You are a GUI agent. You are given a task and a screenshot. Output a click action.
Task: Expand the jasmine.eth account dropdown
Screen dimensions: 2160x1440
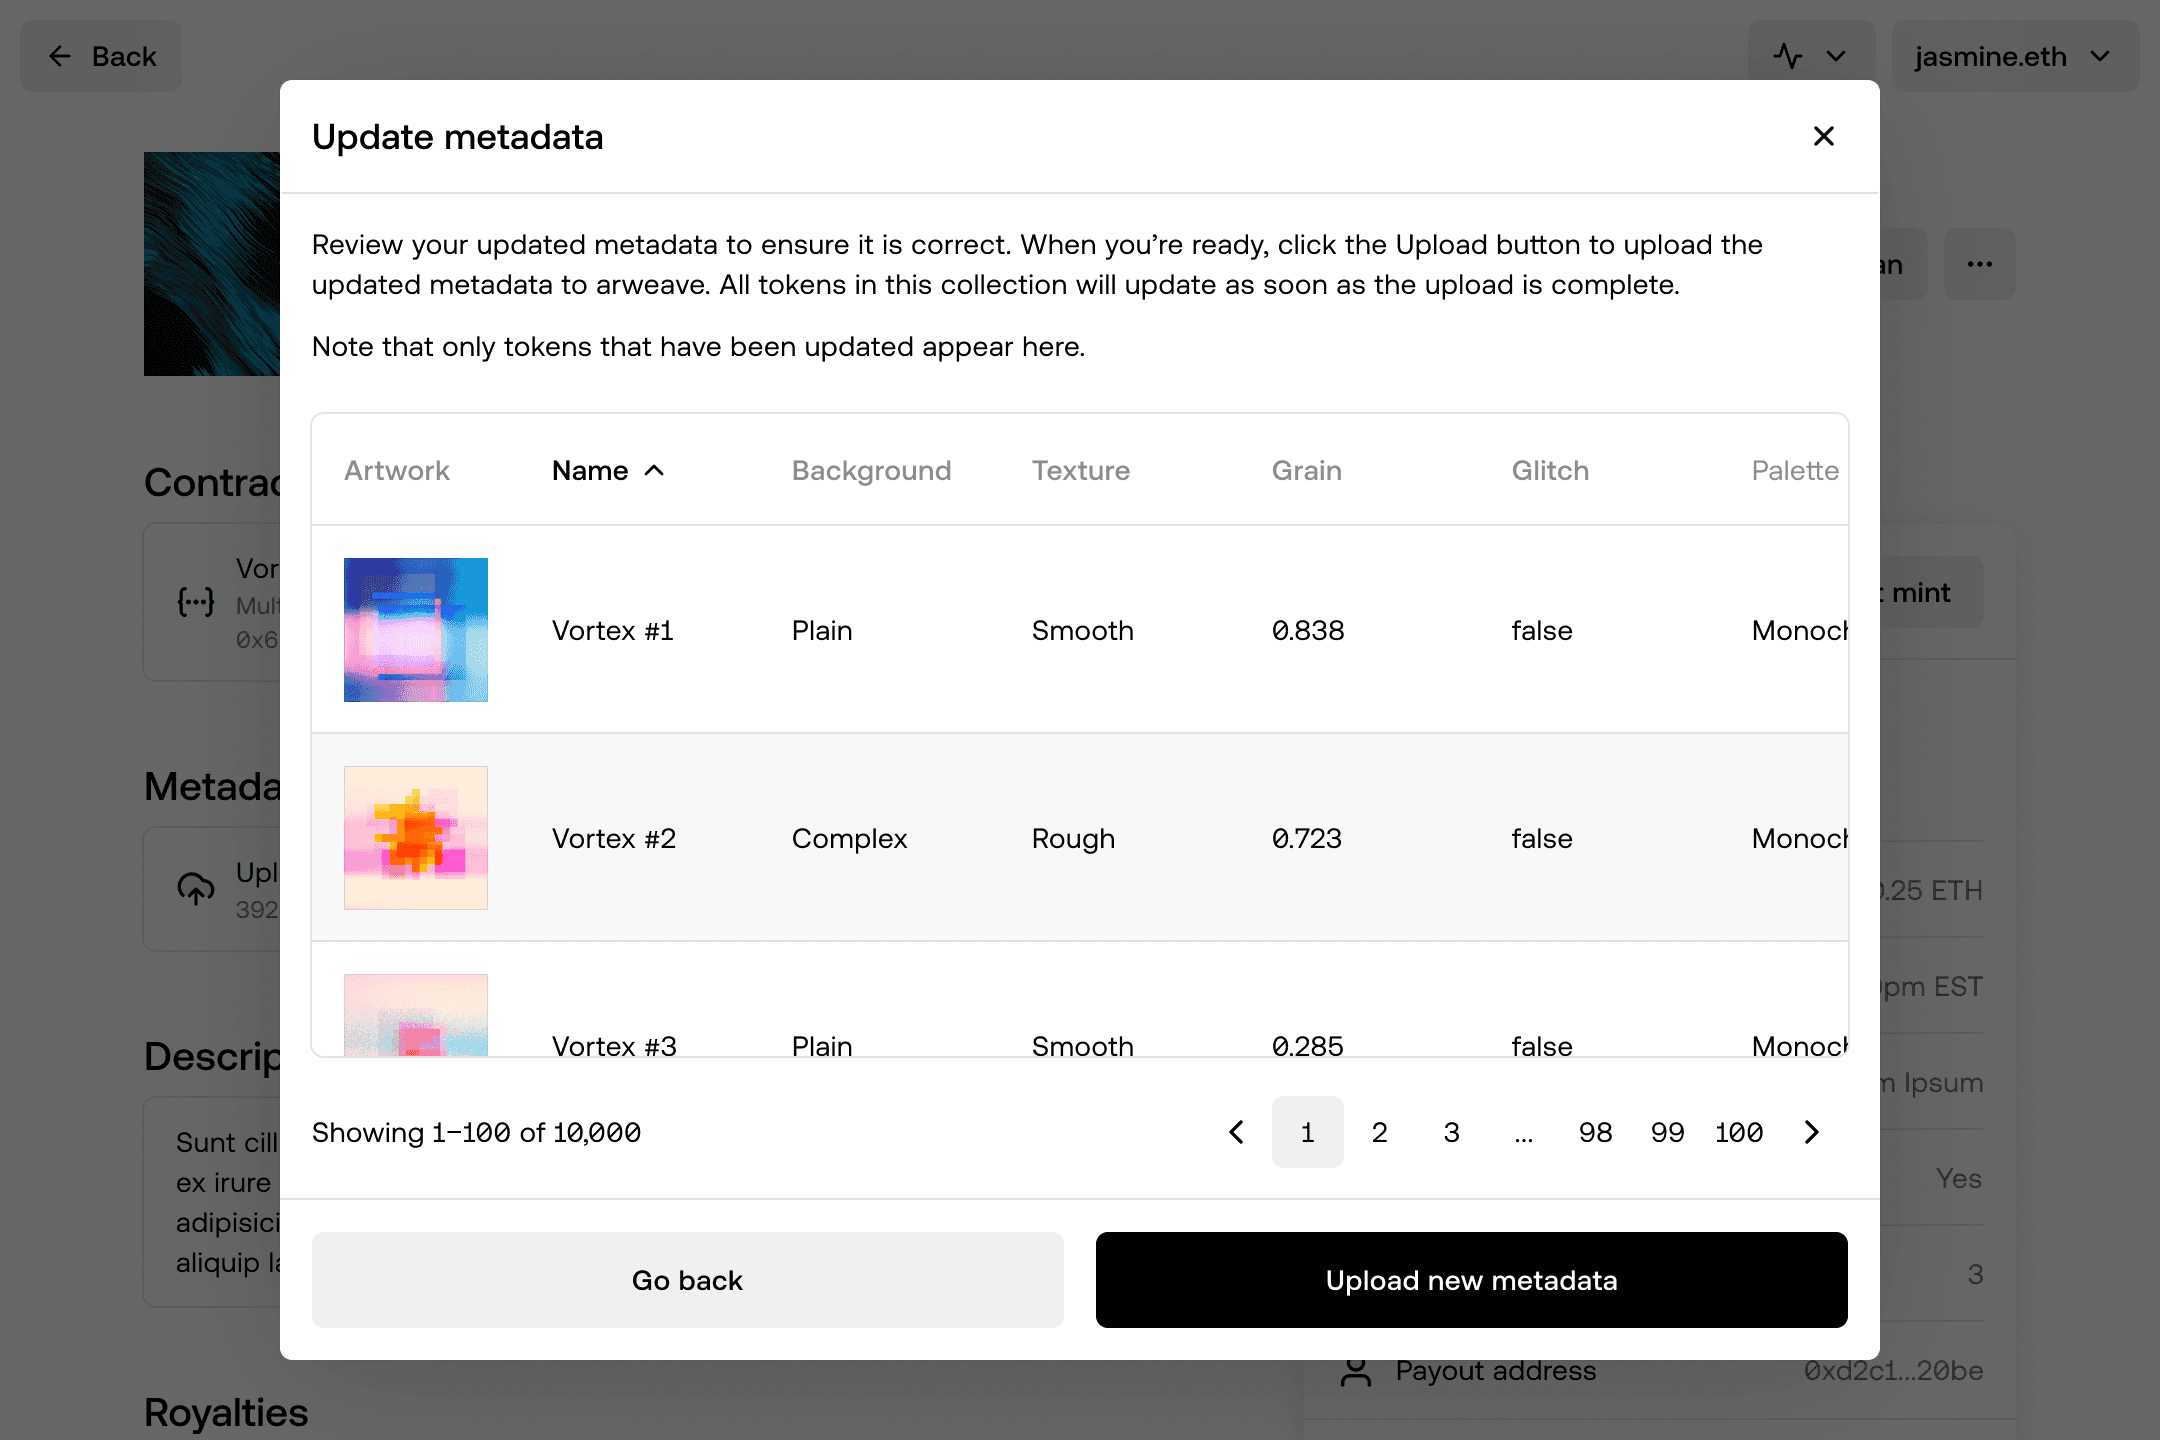coord(2014,56)
